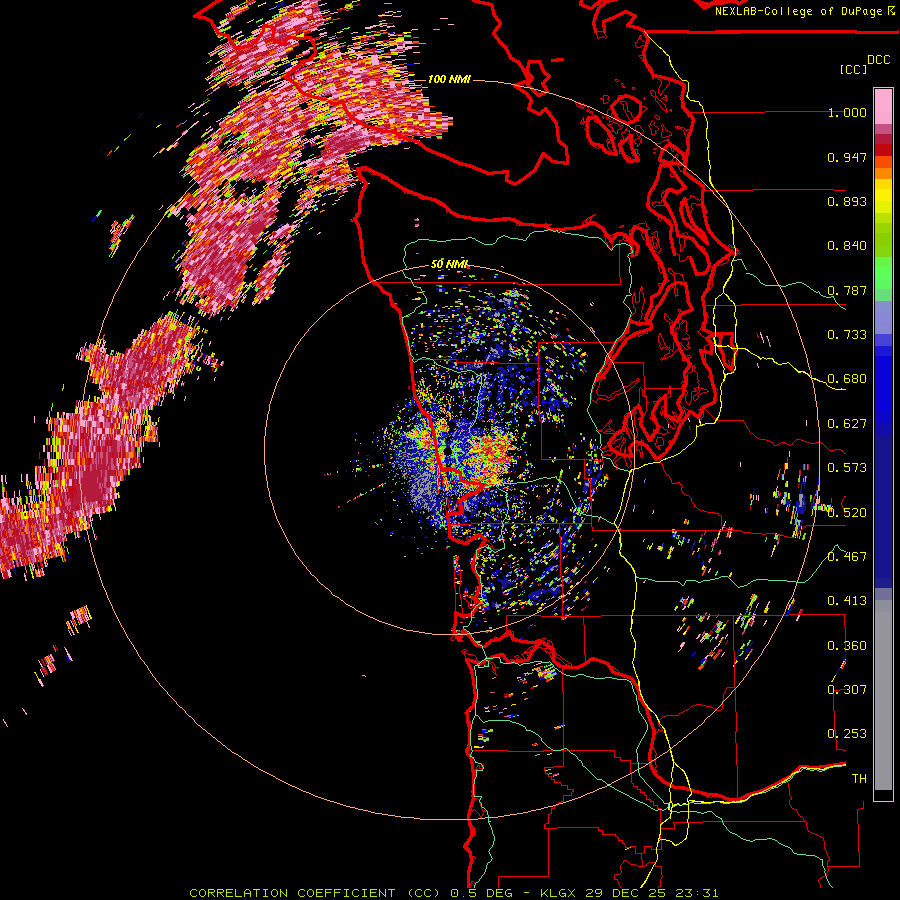This screenshot has height=900, width=900.
Task: Select the 0.680 scale value
Action: [x=847, y=379]
